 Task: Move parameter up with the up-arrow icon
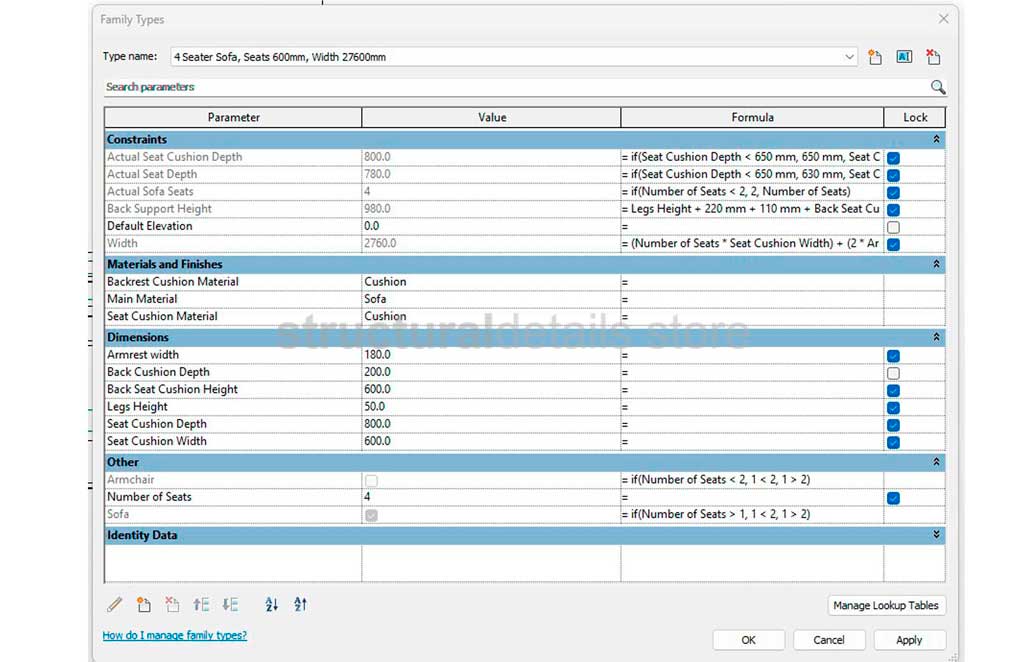[201, 604]
